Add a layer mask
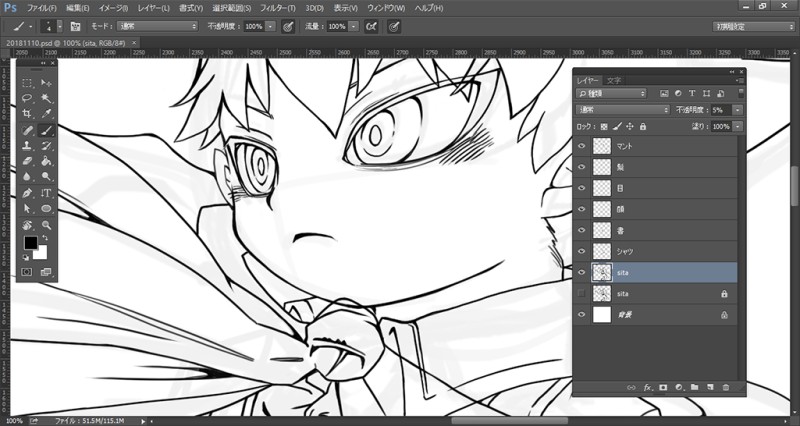Screen dimensions: 800x426 click(663, 388)
